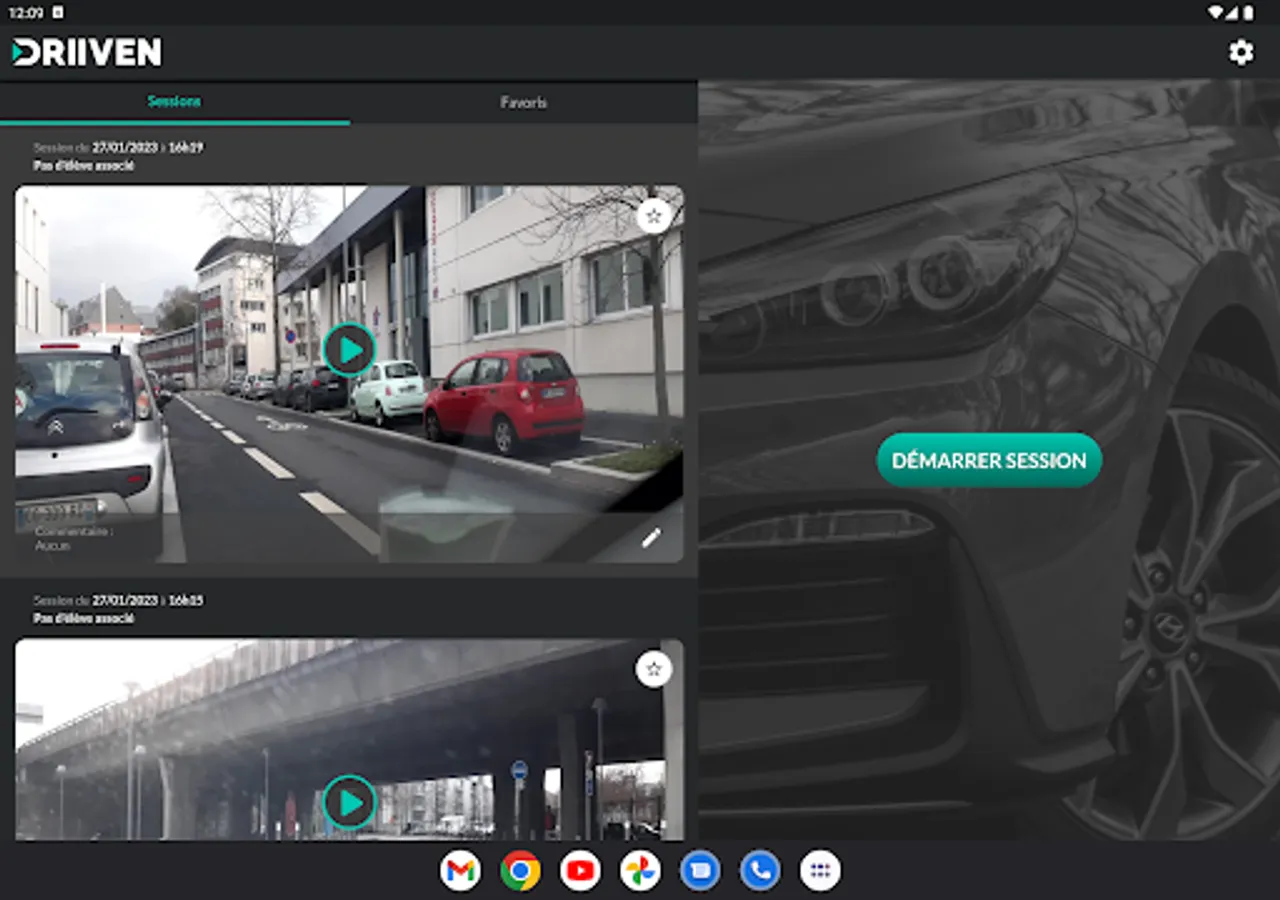The image size is (1280, 900).
Task: Edit the 16h19 session with the pencil icon
Action: pos(651,538)
